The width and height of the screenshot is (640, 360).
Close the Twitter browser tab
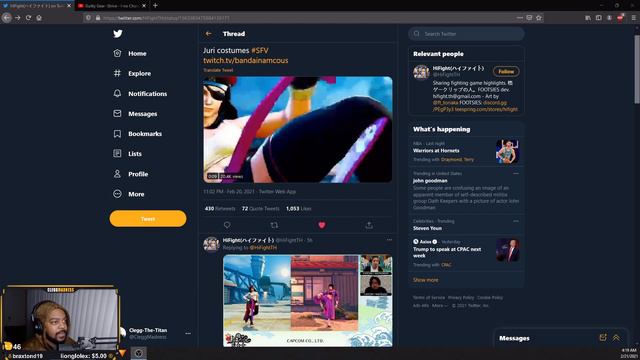point(69,6)
